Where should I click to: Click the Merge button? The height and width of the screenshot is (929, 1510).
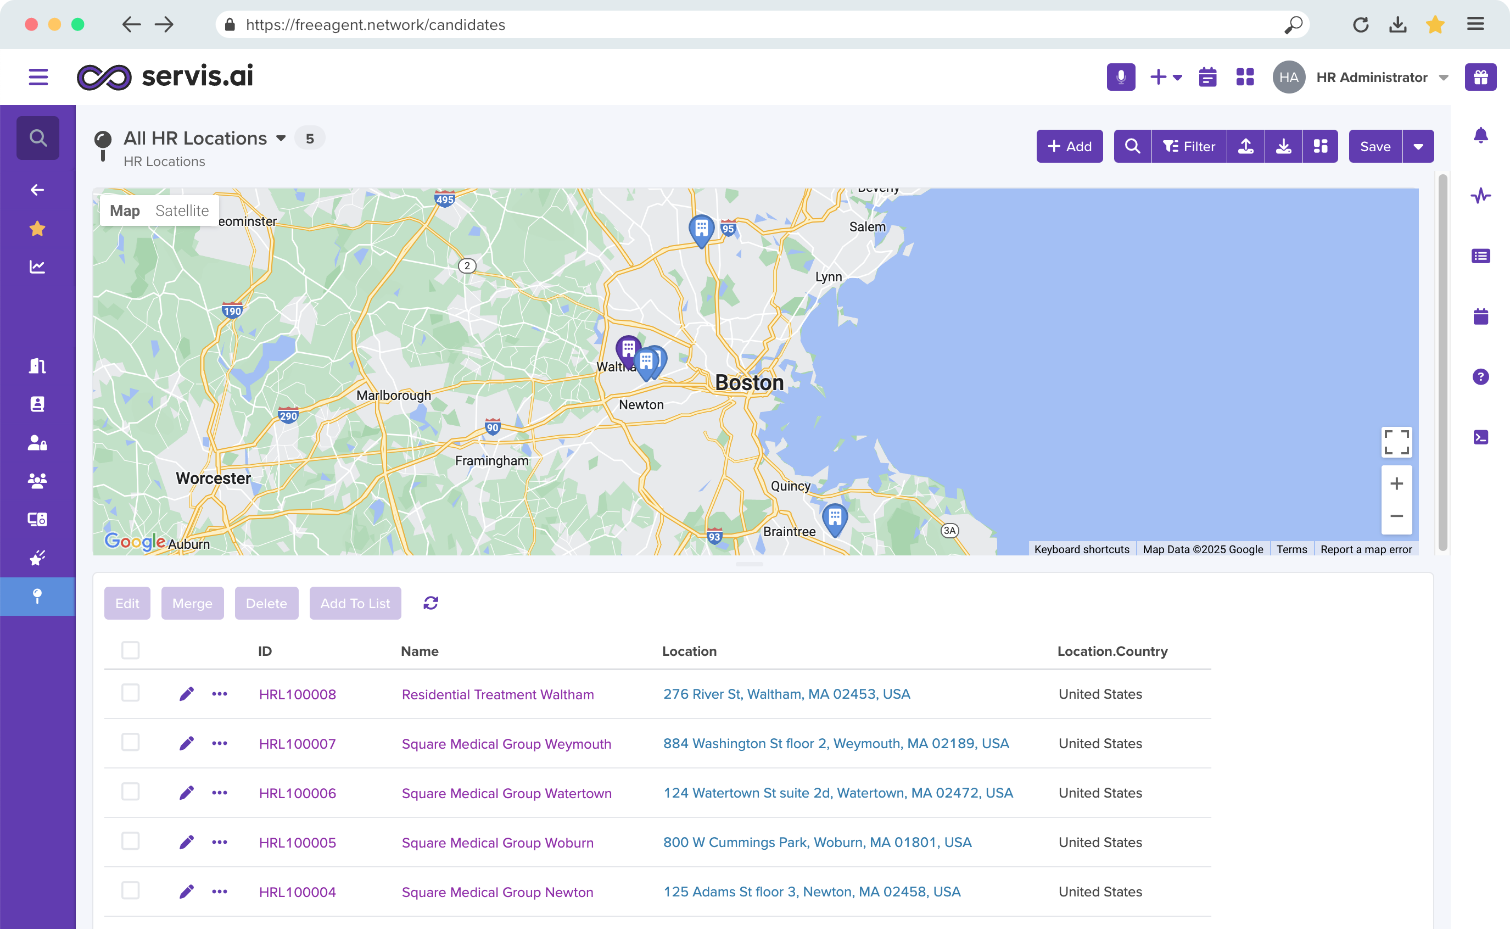pos(192,603)
